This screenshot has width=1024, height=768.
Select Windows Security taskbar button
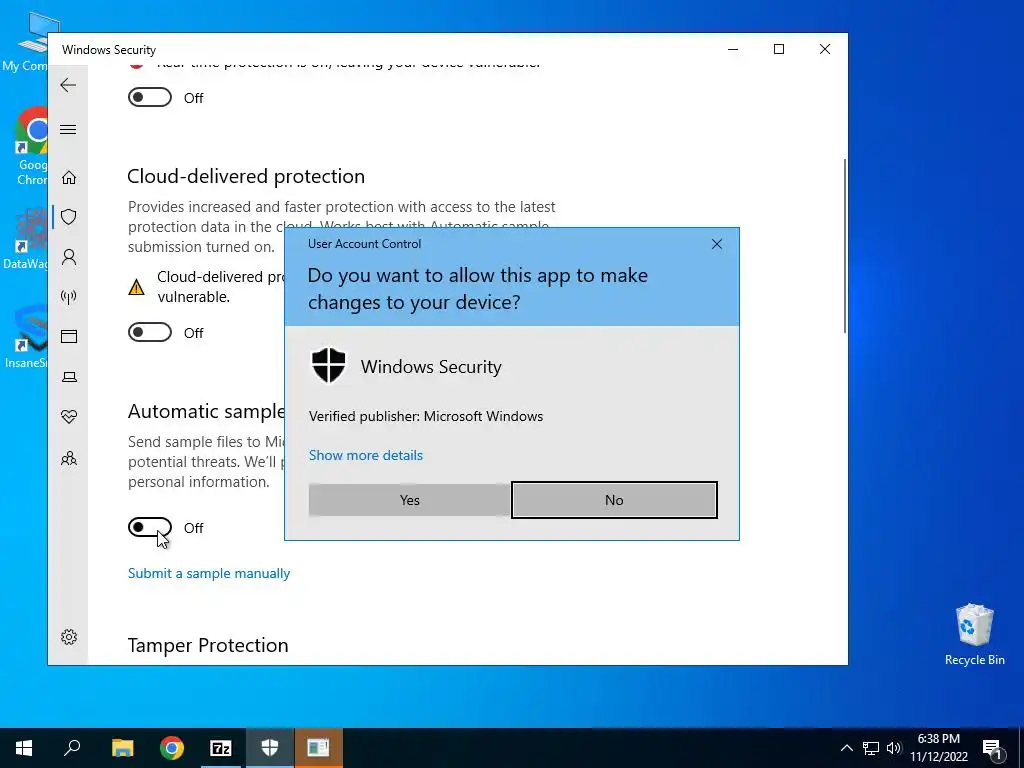270,748
